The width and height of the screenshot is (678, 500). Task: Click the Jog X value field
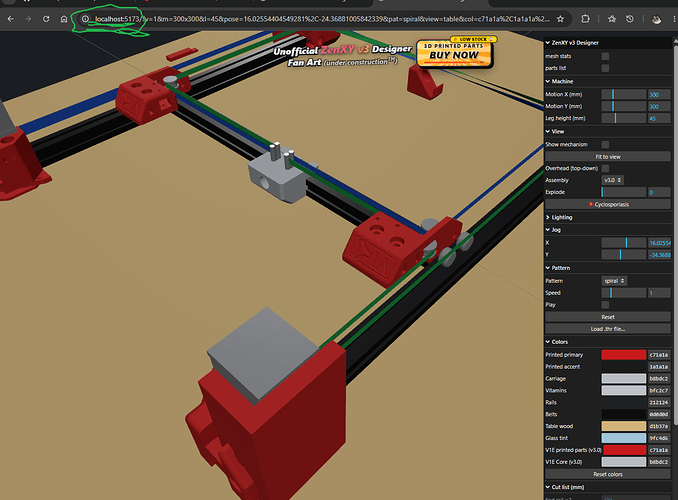pos(659,243)
